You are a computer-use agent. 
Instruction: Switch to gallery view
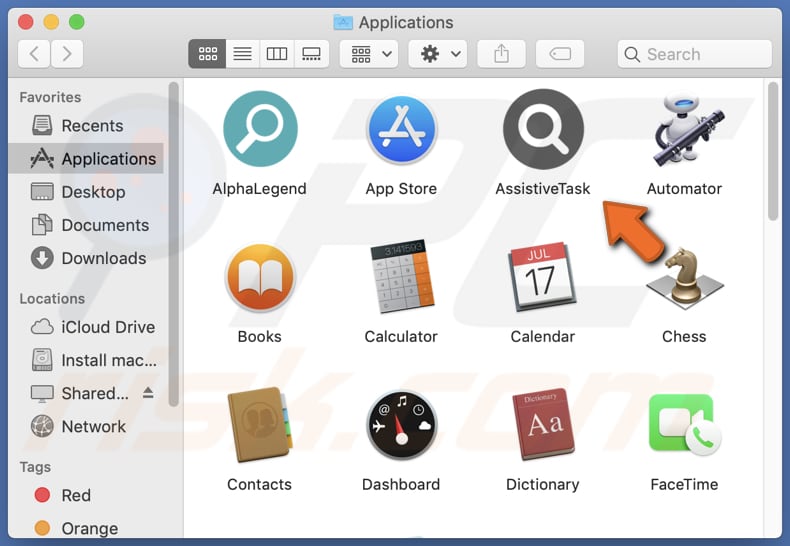pyautogui.click(x=311, y=54)
